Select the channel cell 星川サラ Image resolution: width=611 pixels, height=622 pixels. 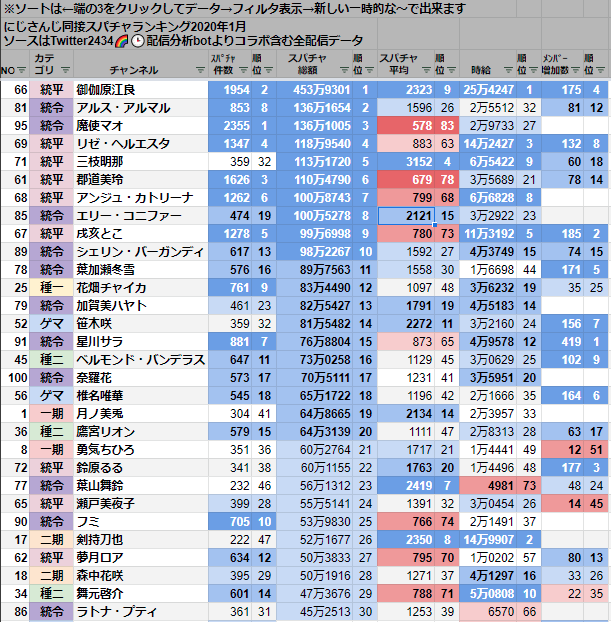pos(140,342)
